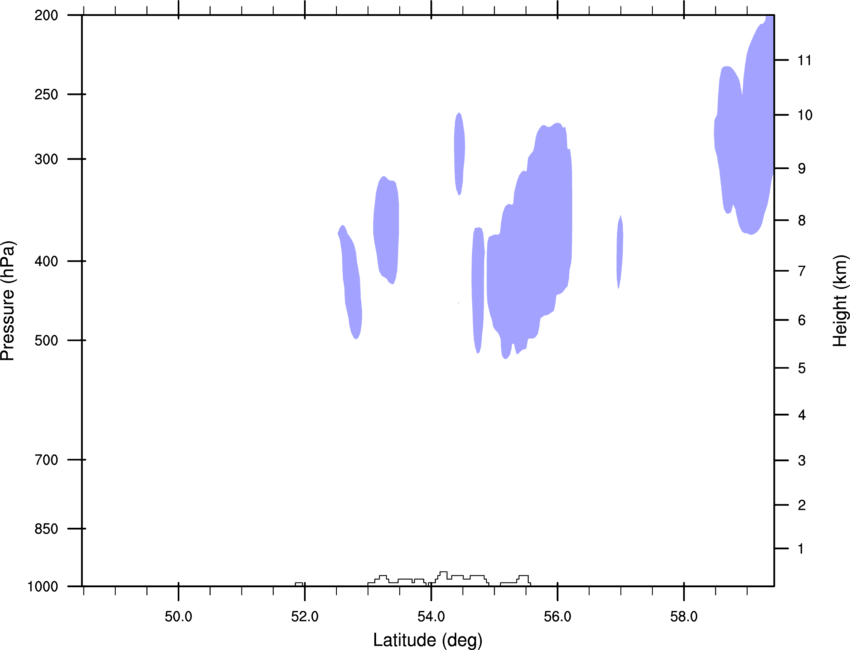Screen dimensions: 850x650
Task: Select the 300 pressure tick label
Action: click(46, 159)
